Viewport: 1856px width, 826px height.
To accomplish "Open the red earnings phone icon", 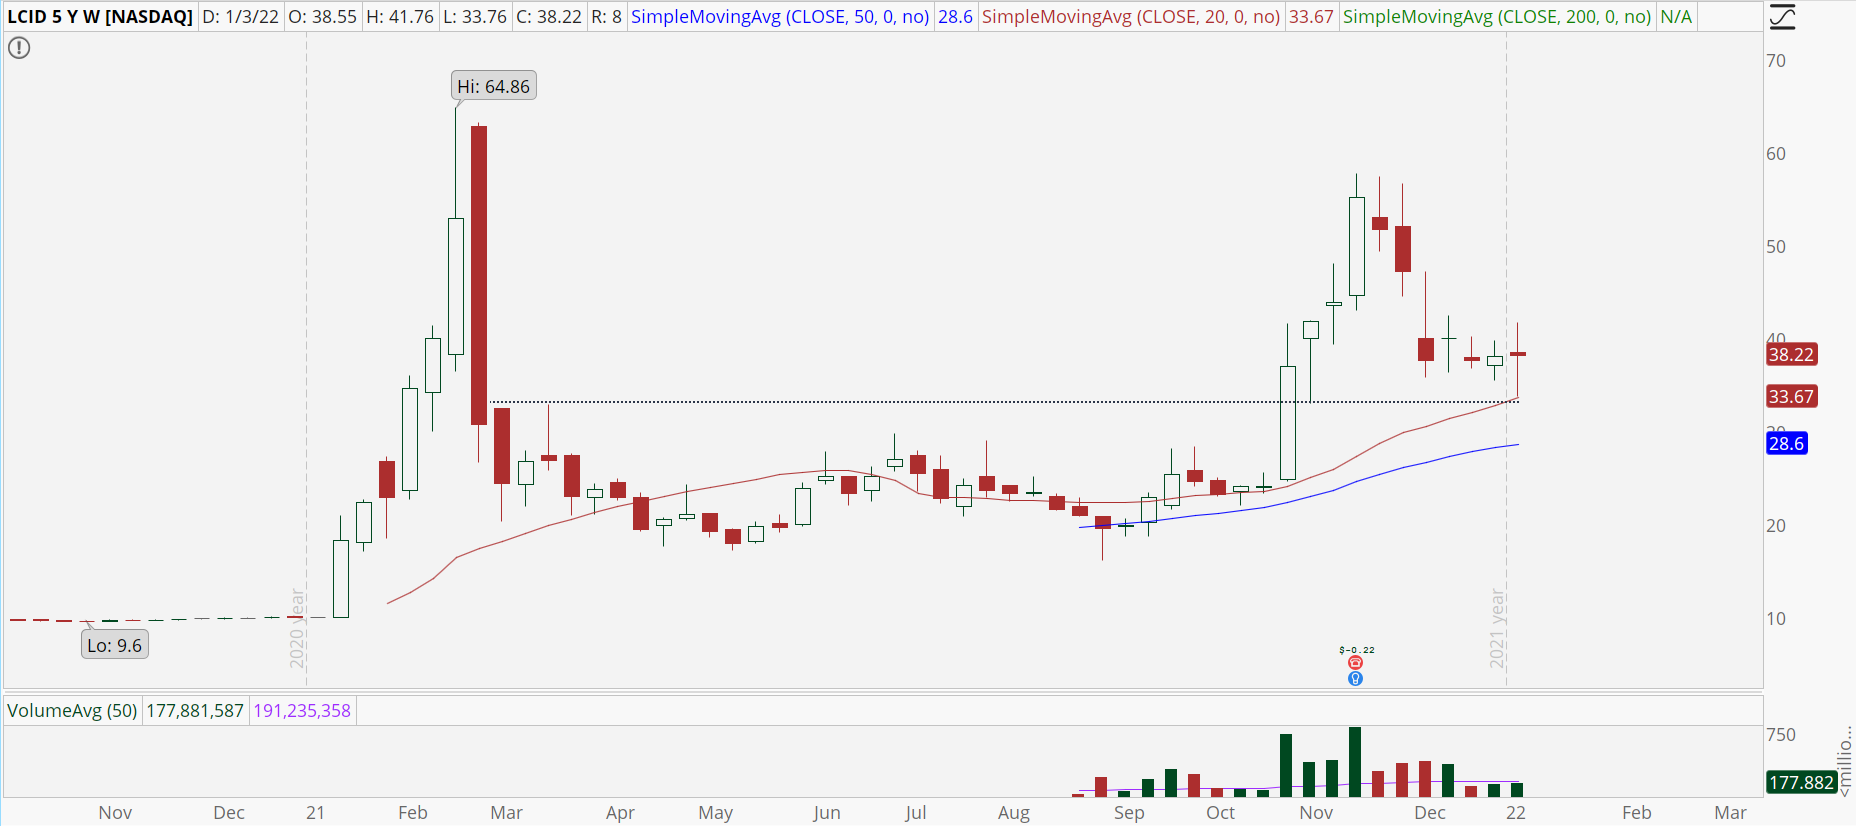I will pos(1355,663).
